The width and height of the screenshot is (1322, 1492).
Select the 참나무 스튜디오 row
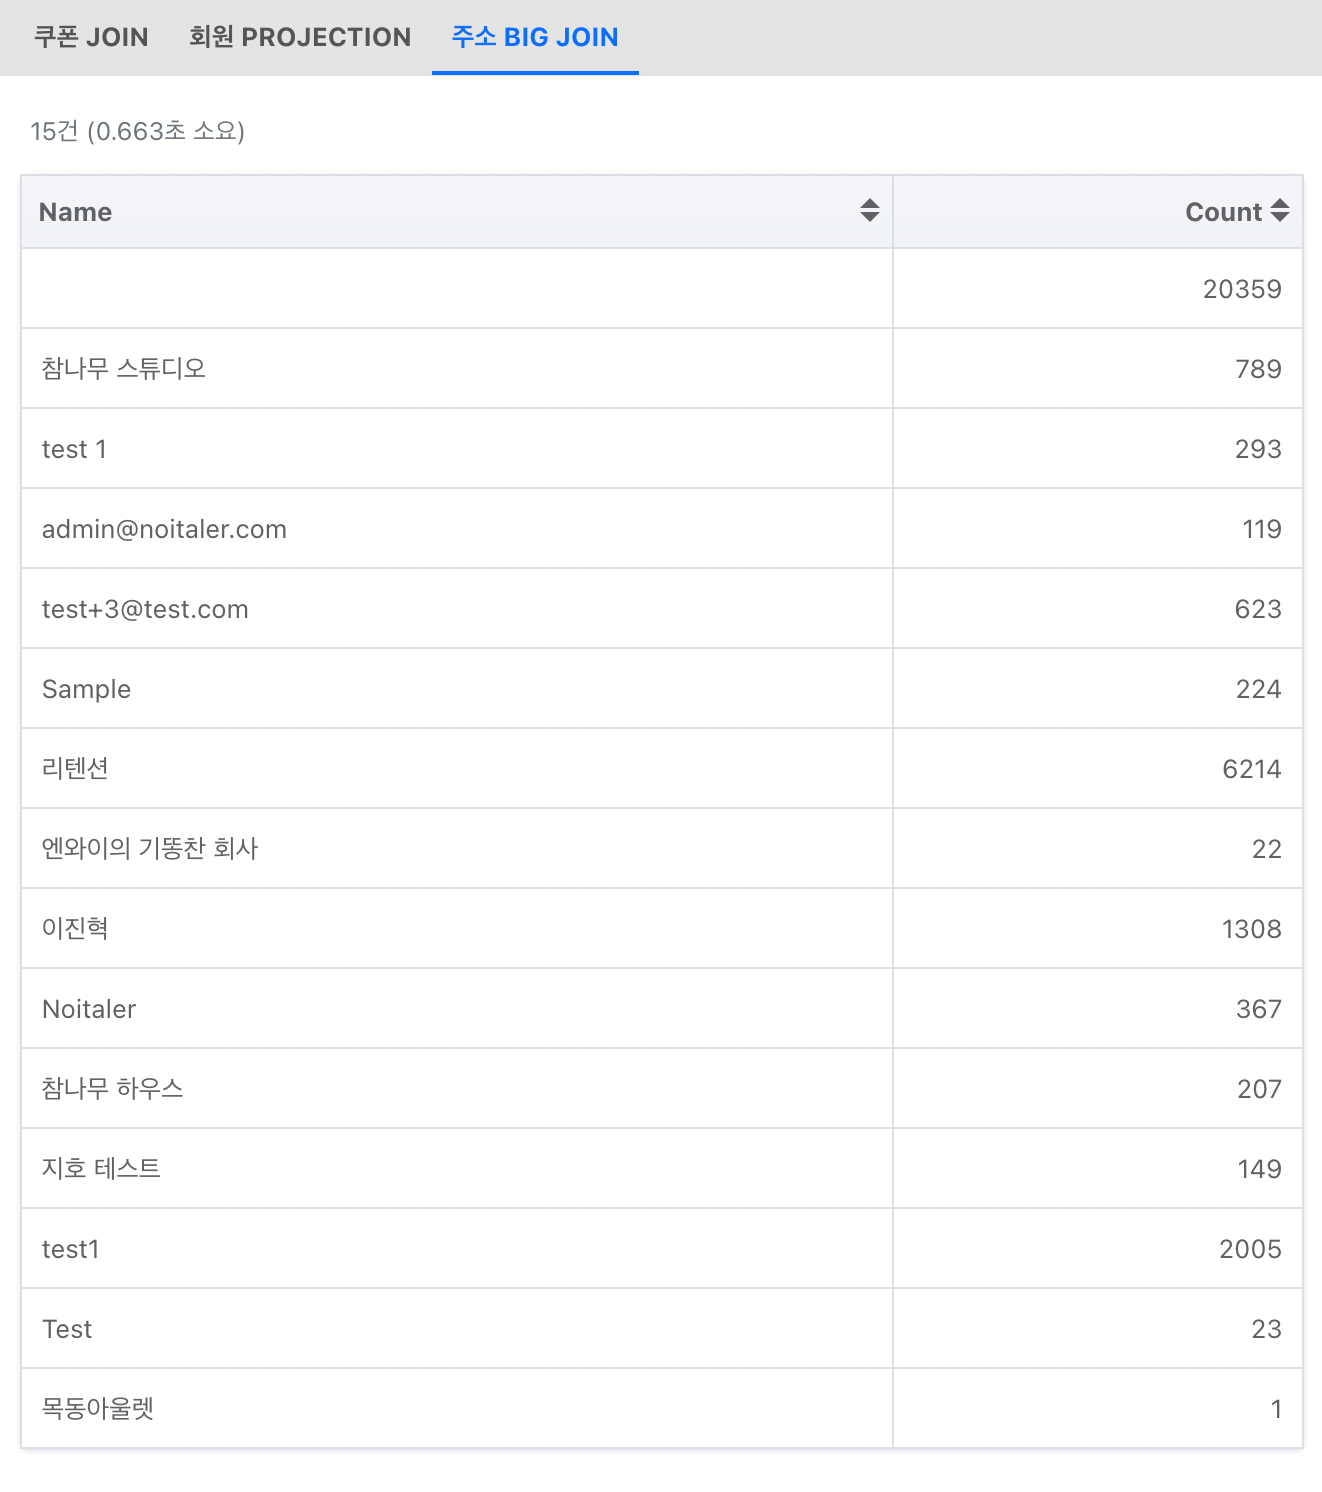click(x=124, y=369)
